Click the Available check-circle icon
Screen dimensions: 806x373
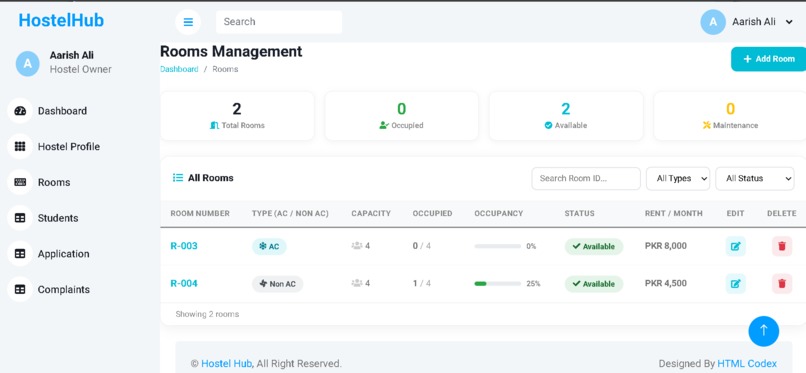(x=548, y=125)
